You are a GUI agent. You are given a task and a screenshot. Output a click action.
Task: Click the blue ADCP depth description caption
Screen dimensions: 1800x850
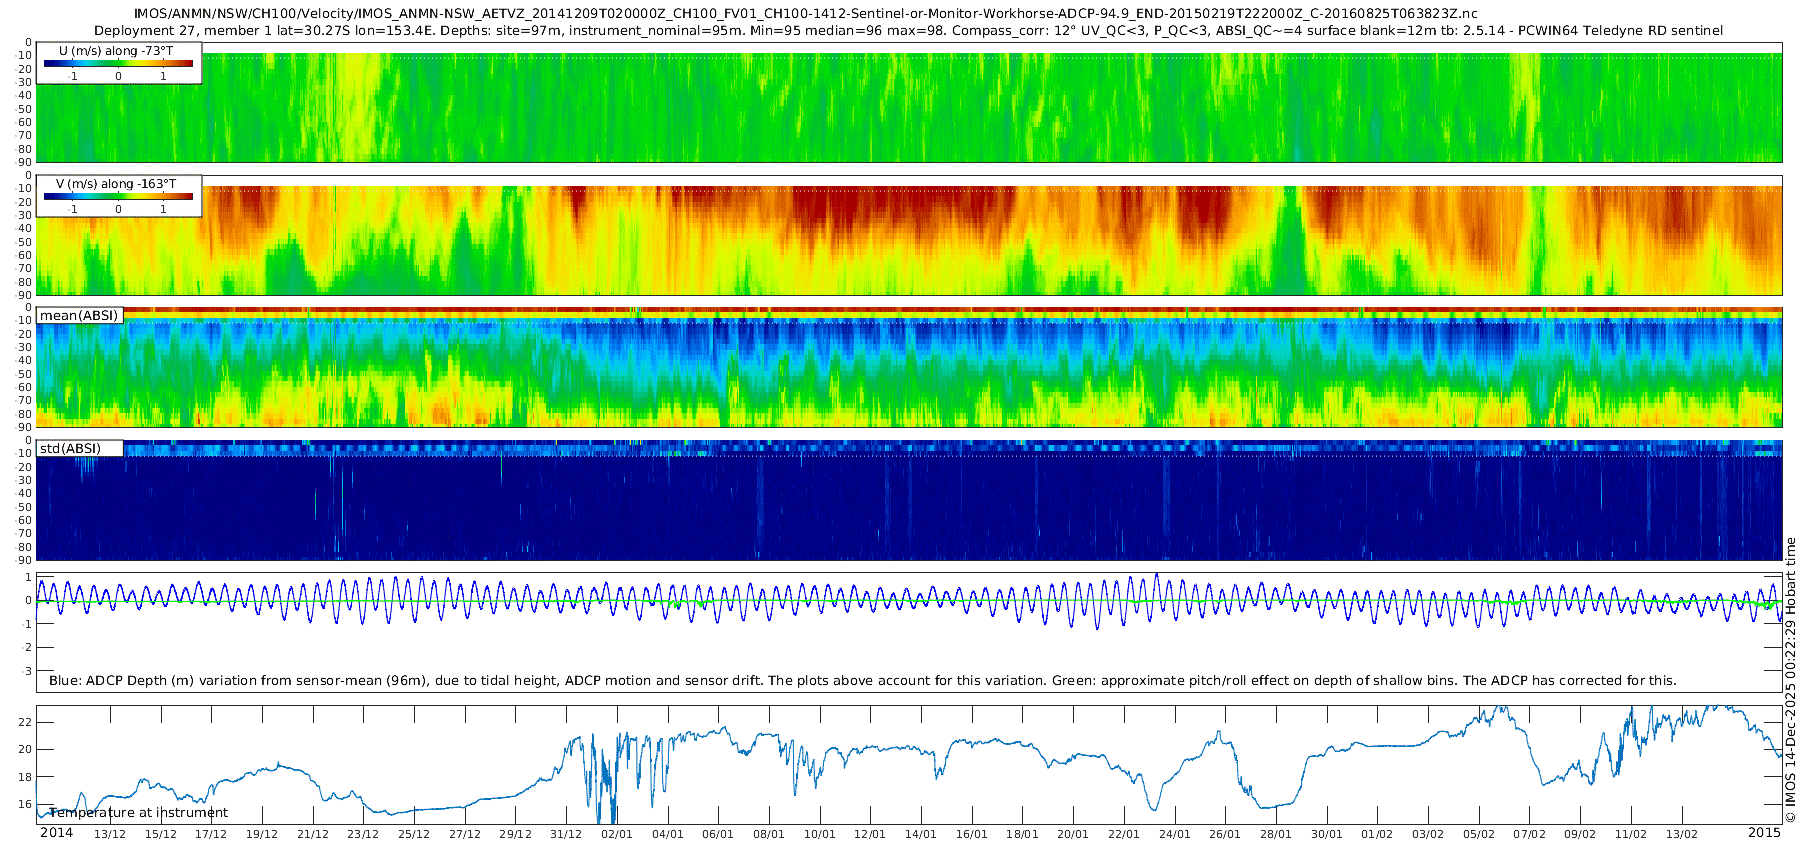pyautogui.click(x=862, y=680)
